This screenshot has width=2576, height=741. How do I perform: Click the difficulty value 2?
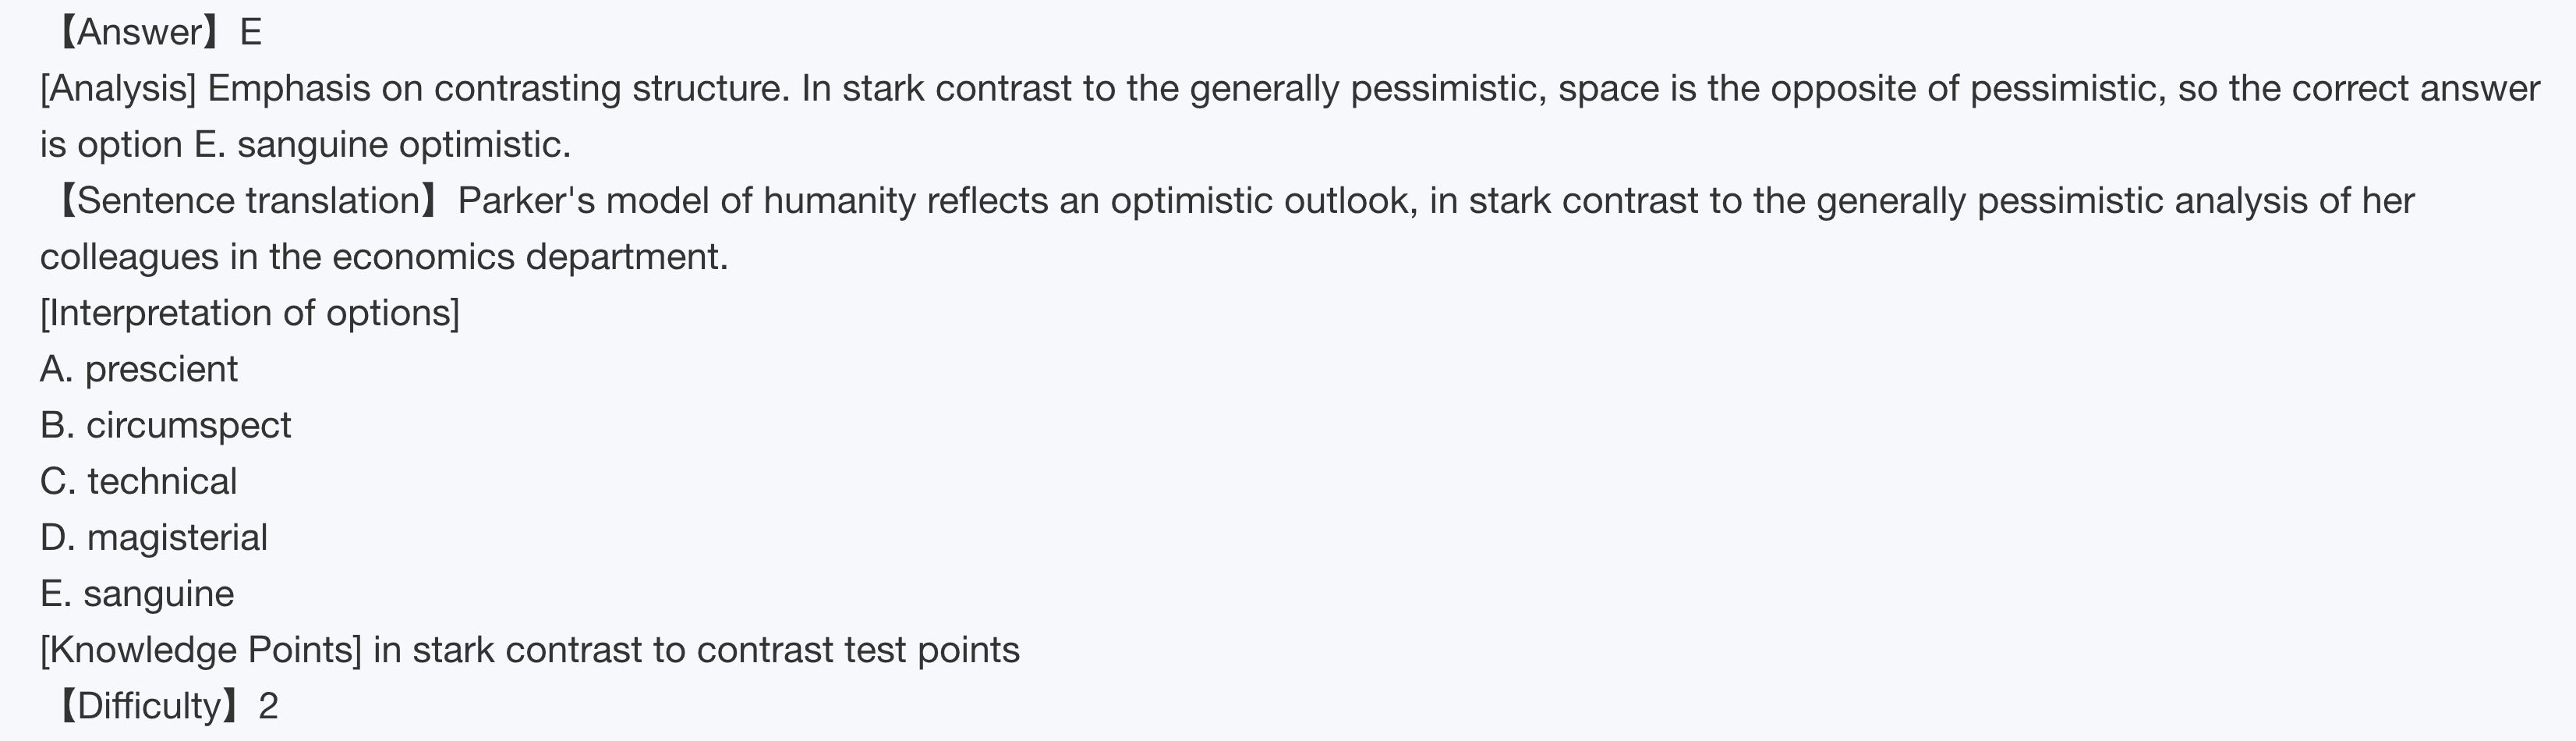click(268, 706)
